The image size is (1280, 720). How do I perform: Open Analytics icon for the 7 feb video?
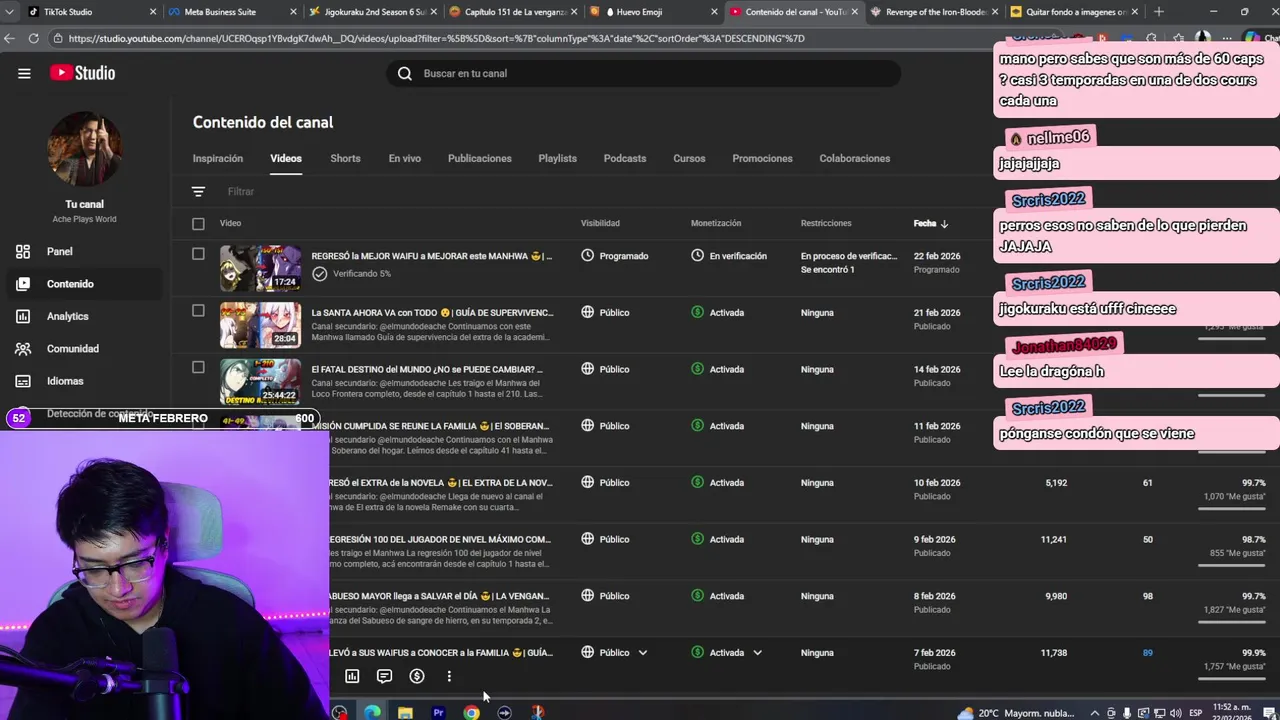click(352, 676)
